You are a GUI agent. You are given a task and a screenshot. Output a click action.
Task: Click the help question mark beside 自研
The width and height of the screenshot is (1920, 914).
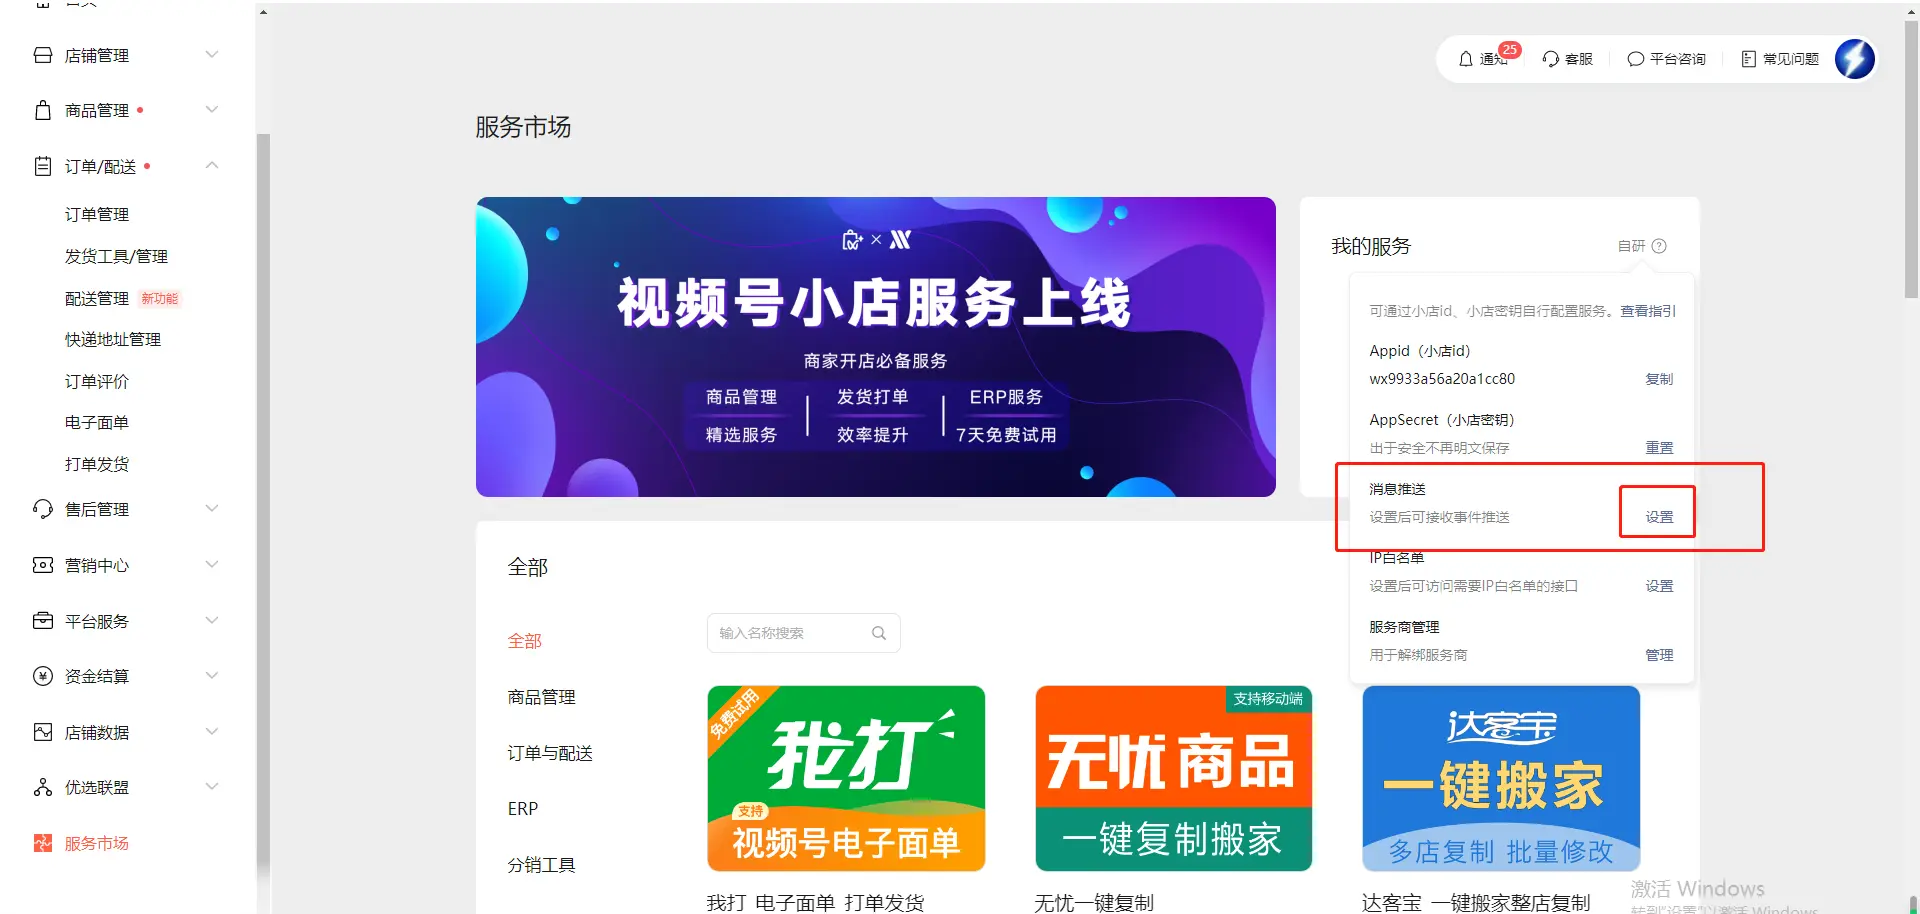point(1660,246)
